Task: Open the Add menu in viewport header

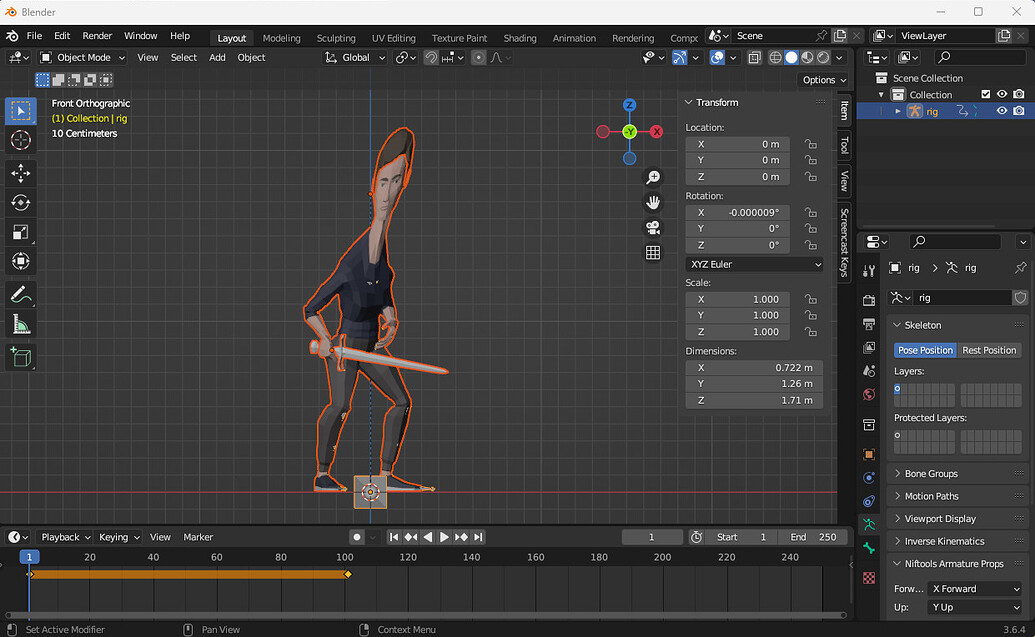Action: [217, 57]
